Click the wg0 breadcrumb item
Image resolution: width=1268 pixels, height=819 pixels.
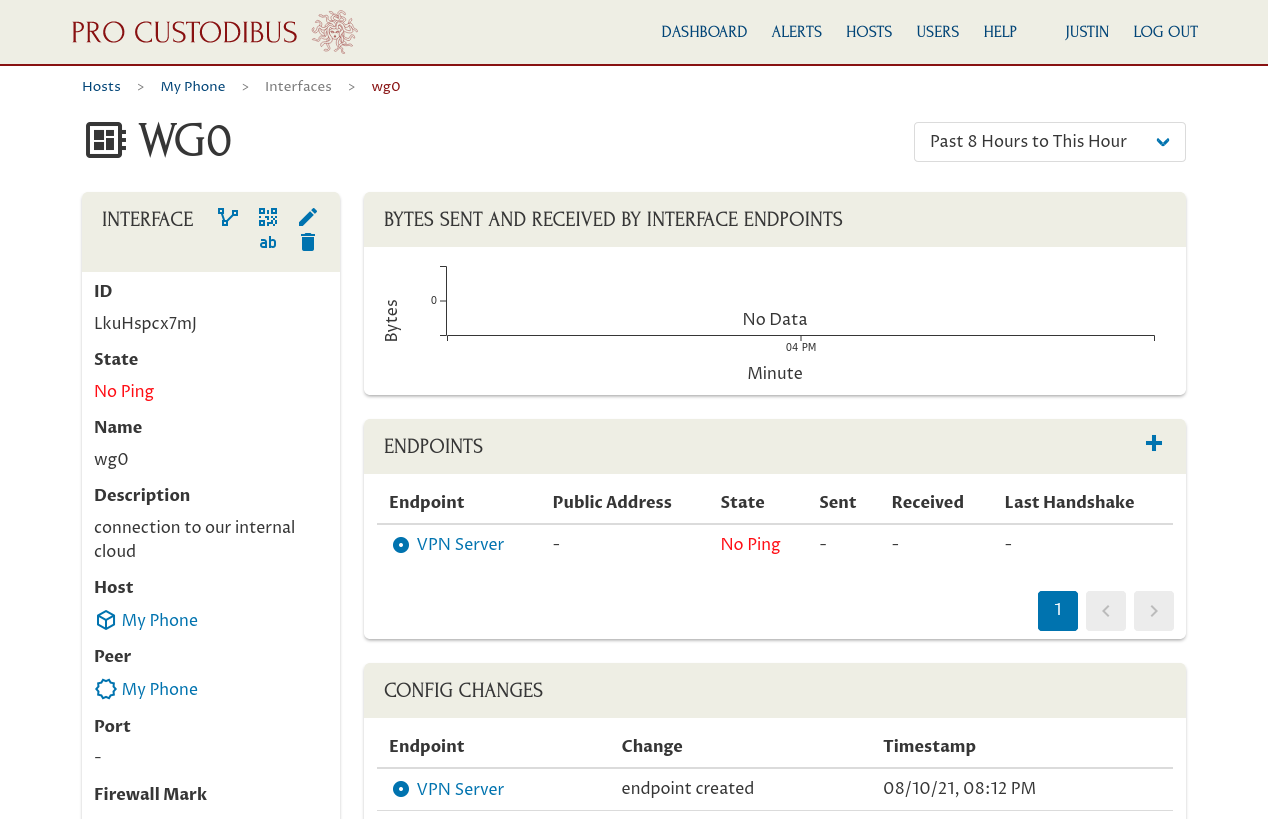pyautogui.click(x=386, y=87)
